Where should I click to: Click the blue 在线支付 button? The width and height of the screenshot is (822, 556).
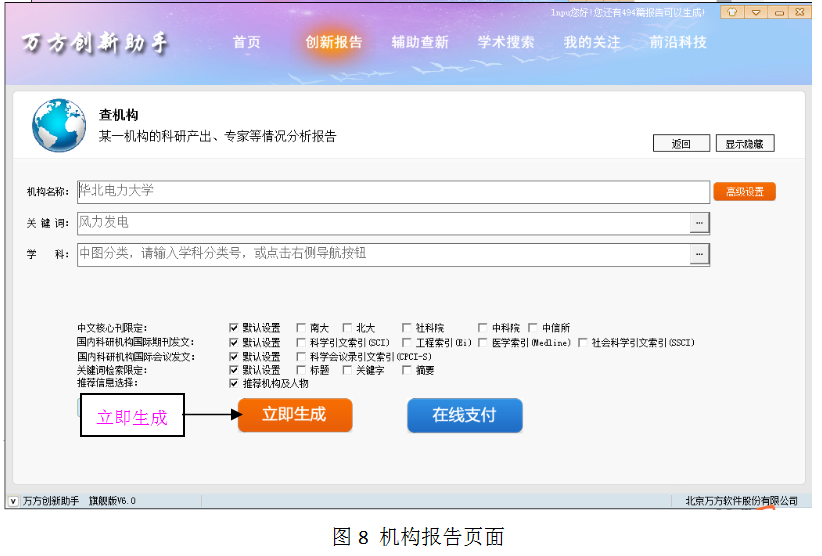point(464,415)
